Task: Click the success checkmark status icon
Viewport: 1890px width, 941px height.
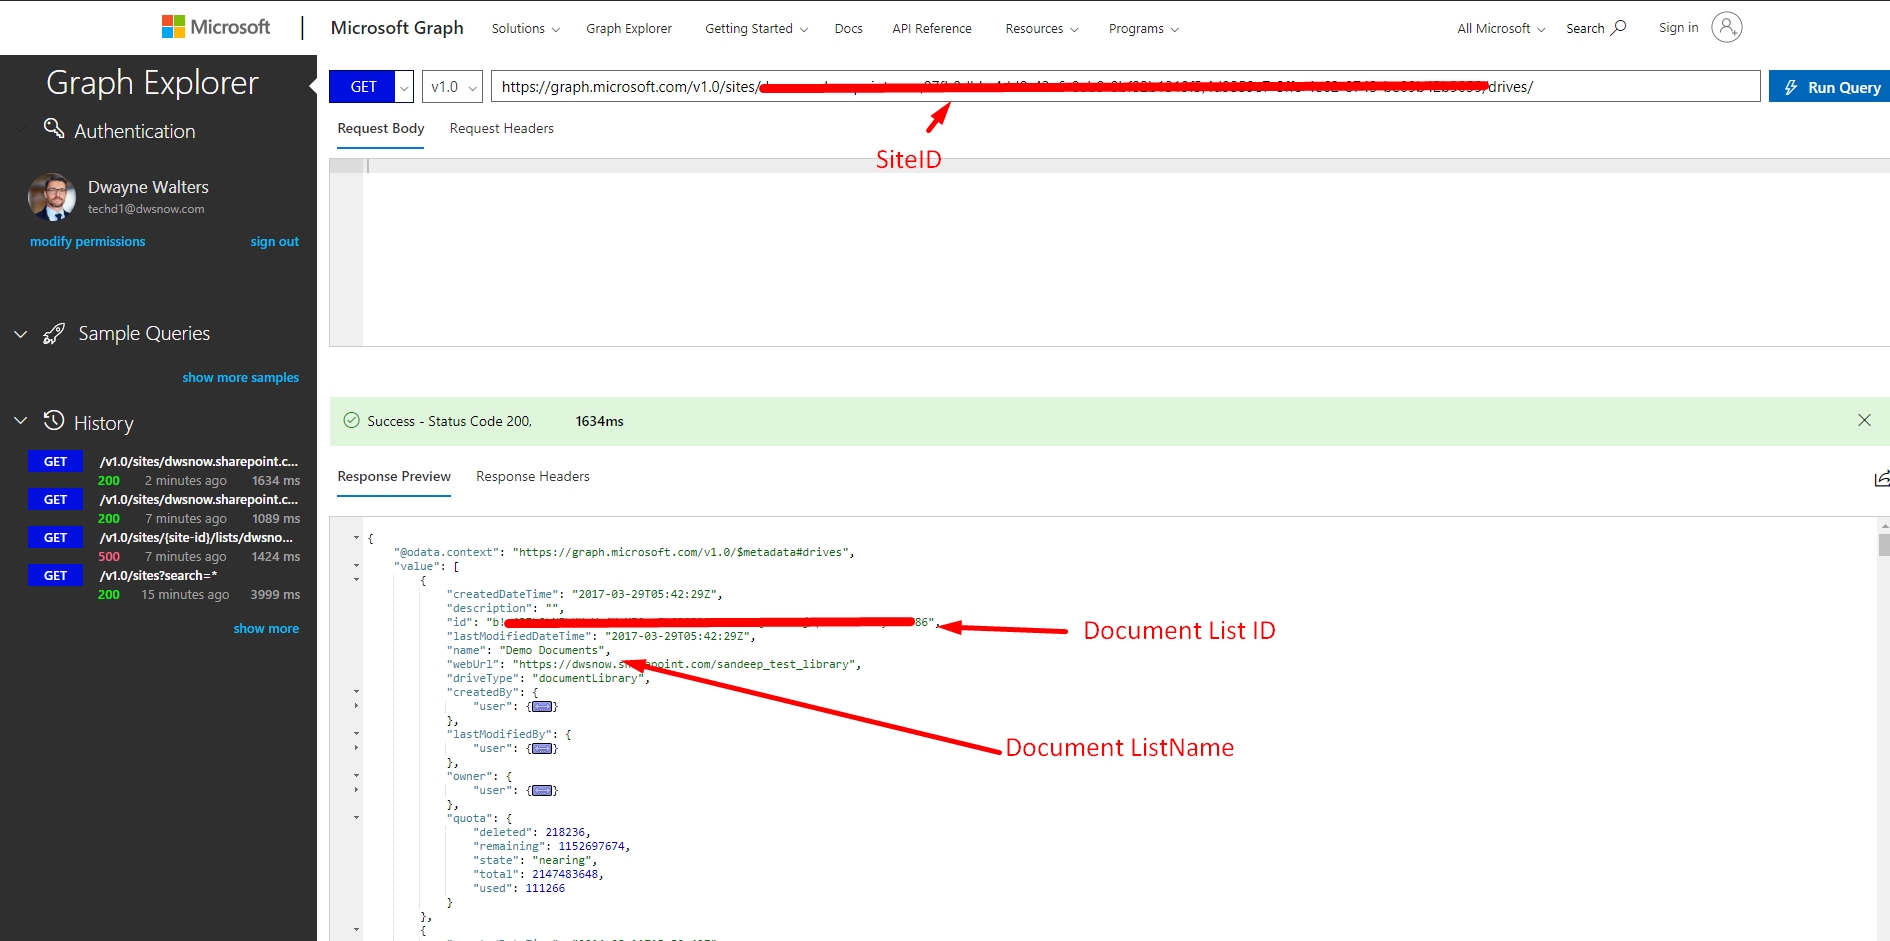Action: tap(351, 421)
